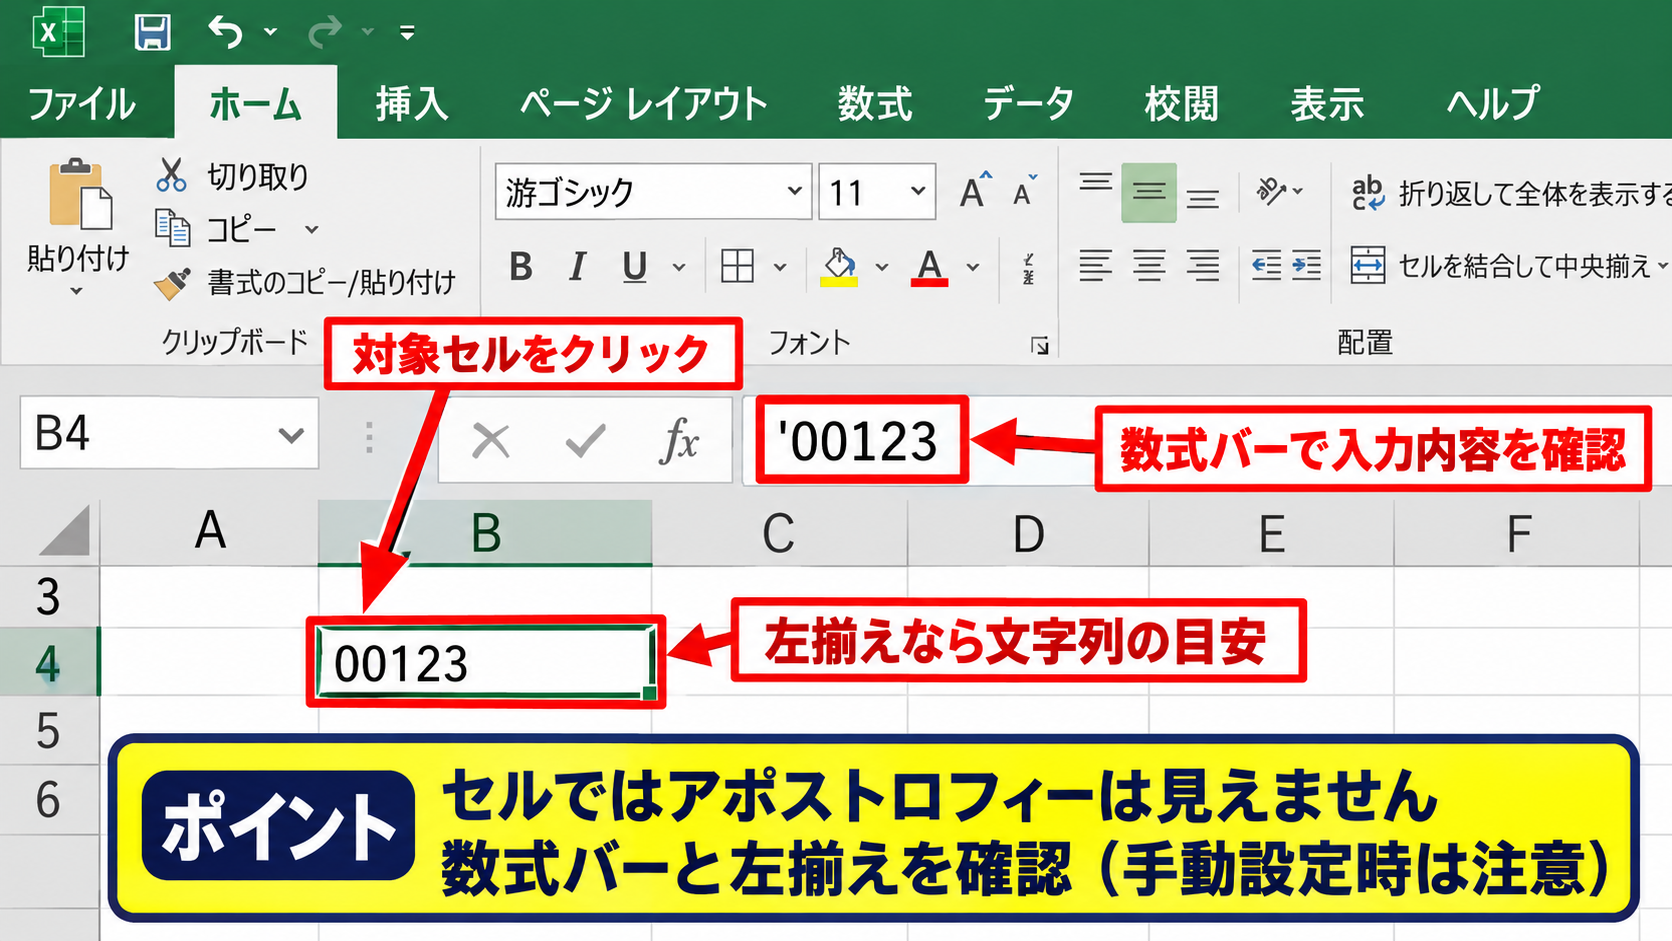This screenshot has height=941, width=1672.
Task: Click the cell borders icon
Action: pyautogui.click(x=737, y=267)
